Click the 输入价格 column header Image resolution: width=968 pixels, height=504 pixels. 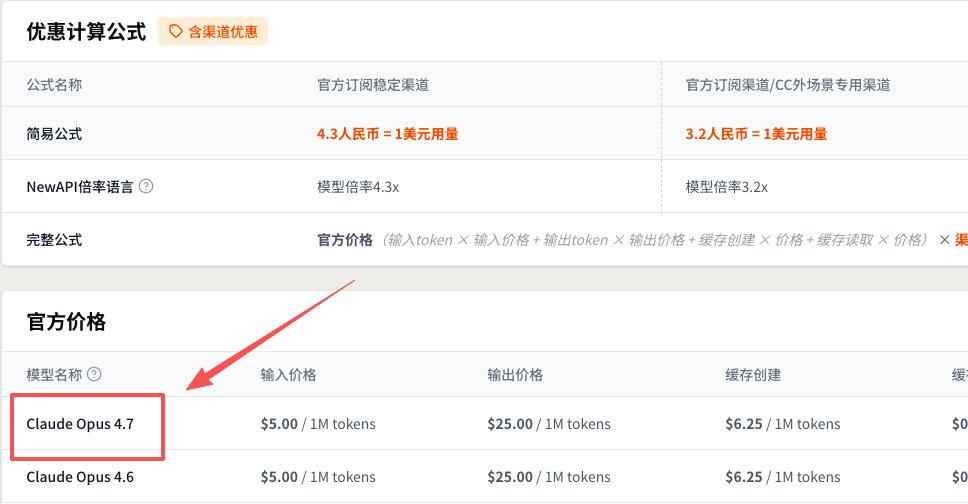(x=288, y=374)
